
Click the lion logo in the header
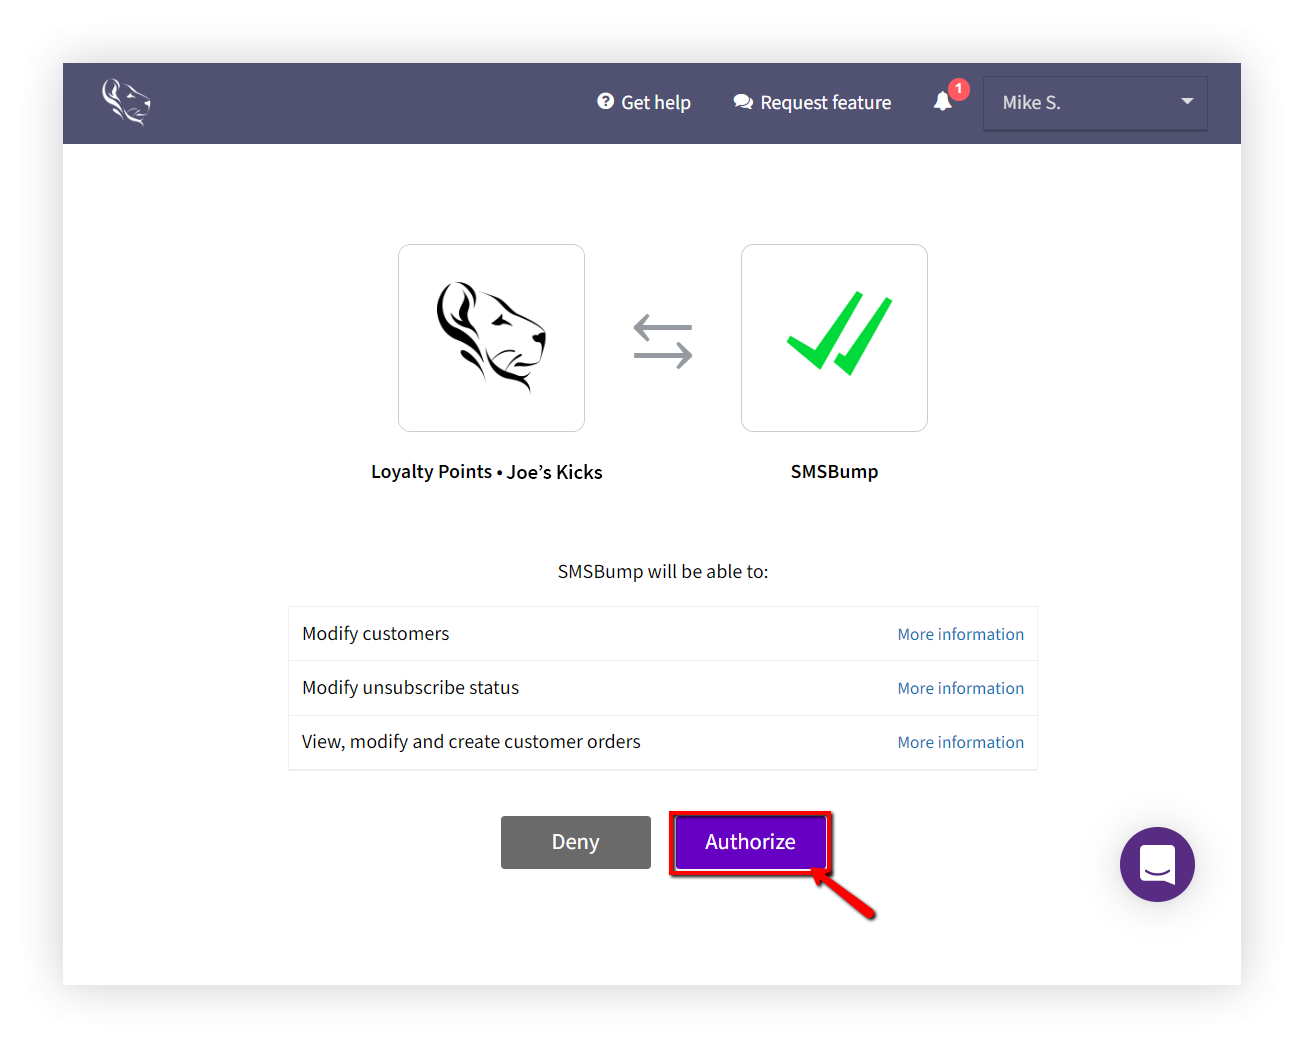[126, 102]
